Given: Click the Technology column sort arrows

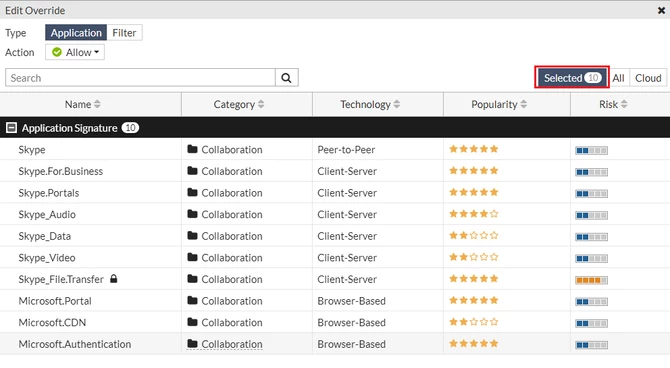Looking at the screenshot, I should pos(397,104).
